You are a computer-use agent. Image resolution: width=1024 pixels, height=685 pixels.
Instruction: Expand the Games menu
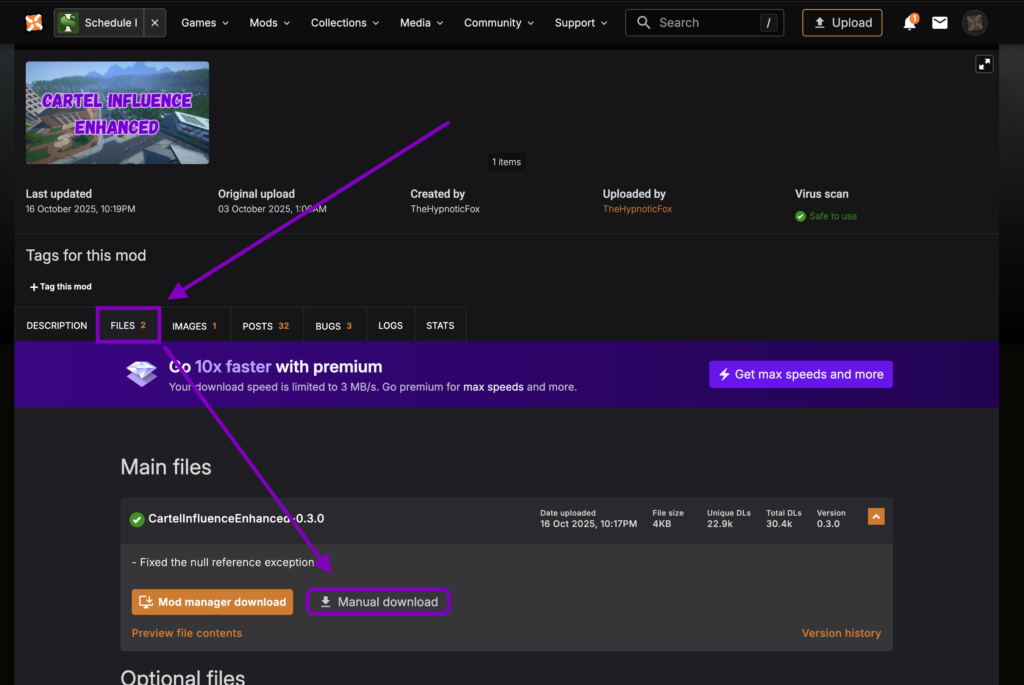pyautogui.click(x=204, y=23)
